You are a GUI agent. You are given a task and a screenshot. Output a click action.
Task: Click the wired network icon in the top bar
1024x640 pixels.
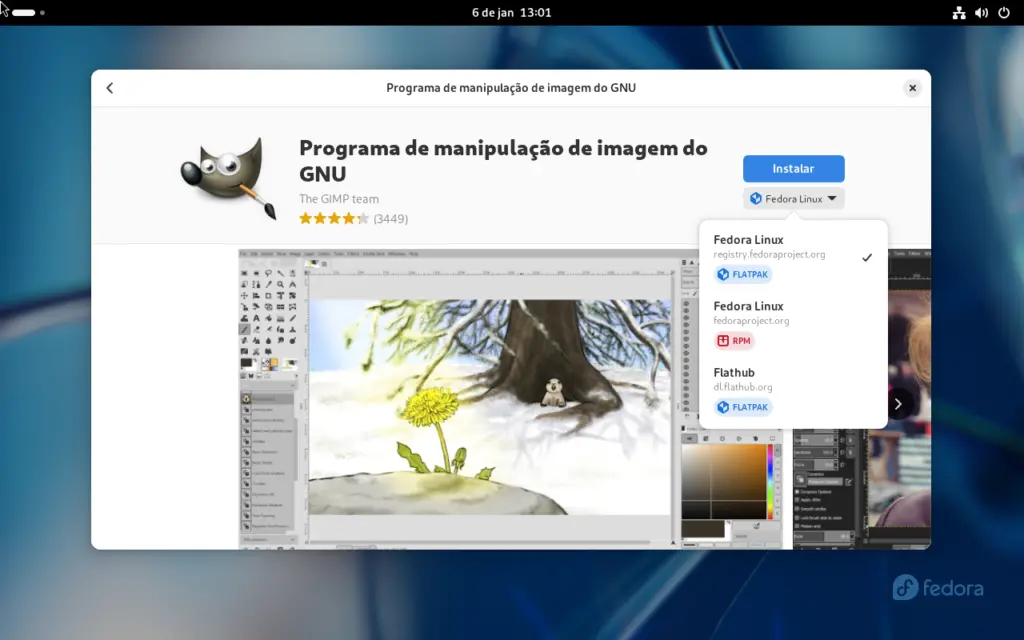coord(957,13)
